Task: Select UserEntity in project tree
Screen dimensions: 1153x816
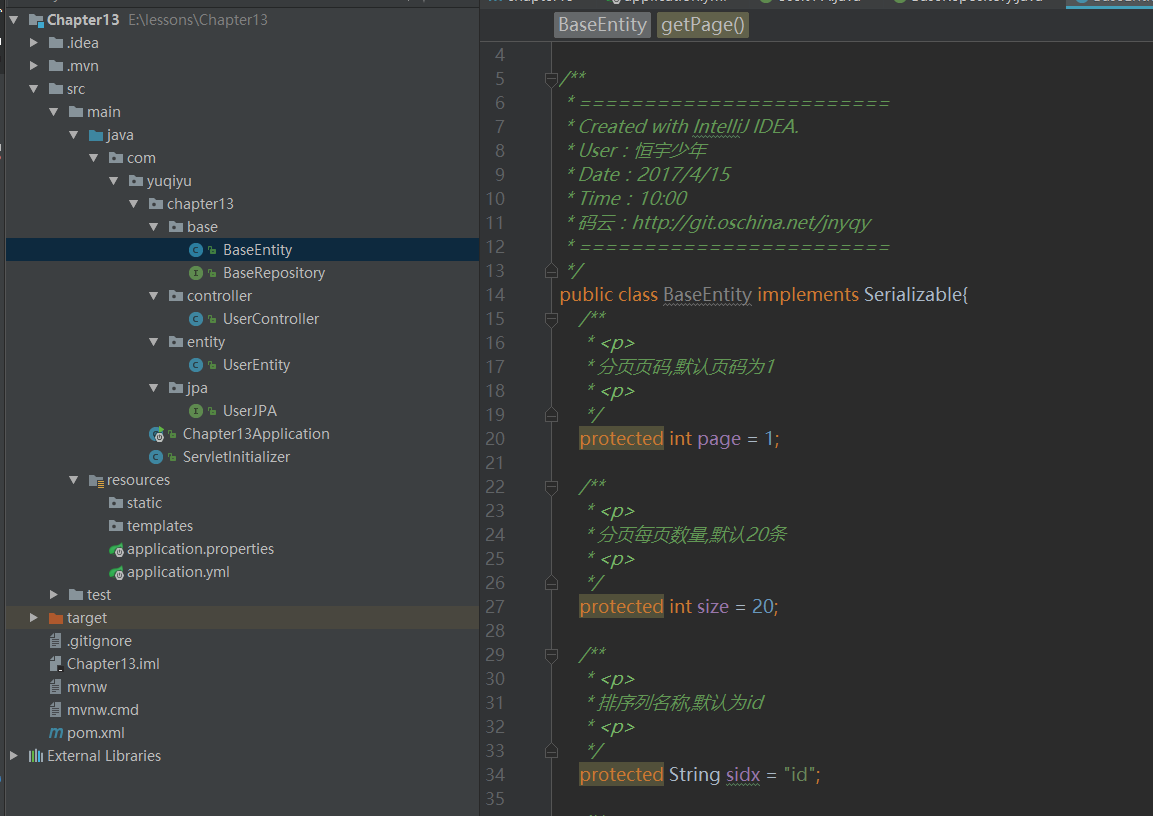Action: tap(257, 365)
